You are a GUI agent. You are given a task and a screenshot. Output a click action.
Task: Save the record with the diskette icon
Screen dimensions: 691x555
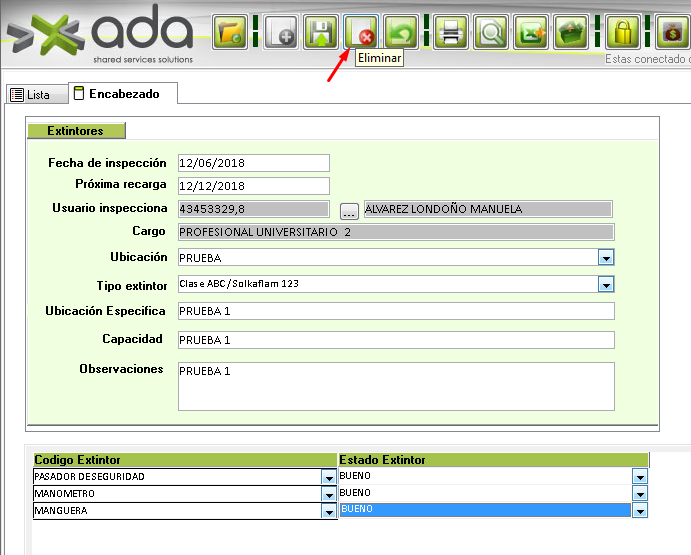pos(320,32)
